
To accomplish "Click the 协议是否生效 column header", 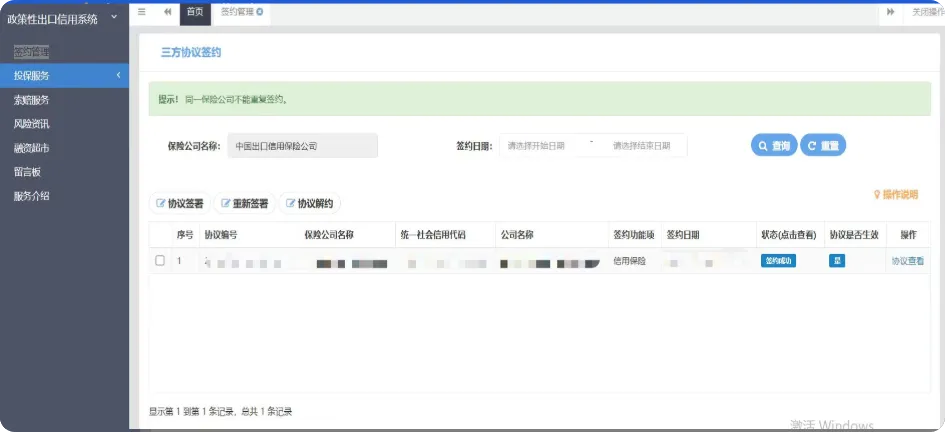I will point(855,235).
